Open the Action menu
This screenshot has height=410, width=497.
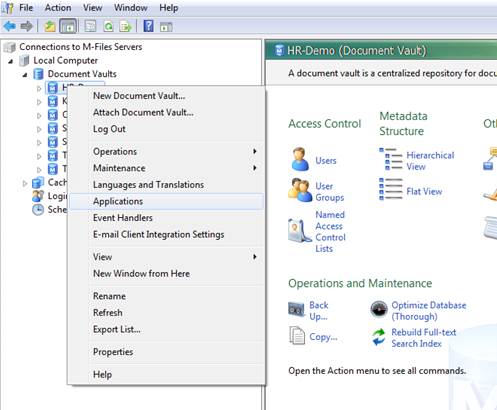pyautogui.click(x=58, y=8)
